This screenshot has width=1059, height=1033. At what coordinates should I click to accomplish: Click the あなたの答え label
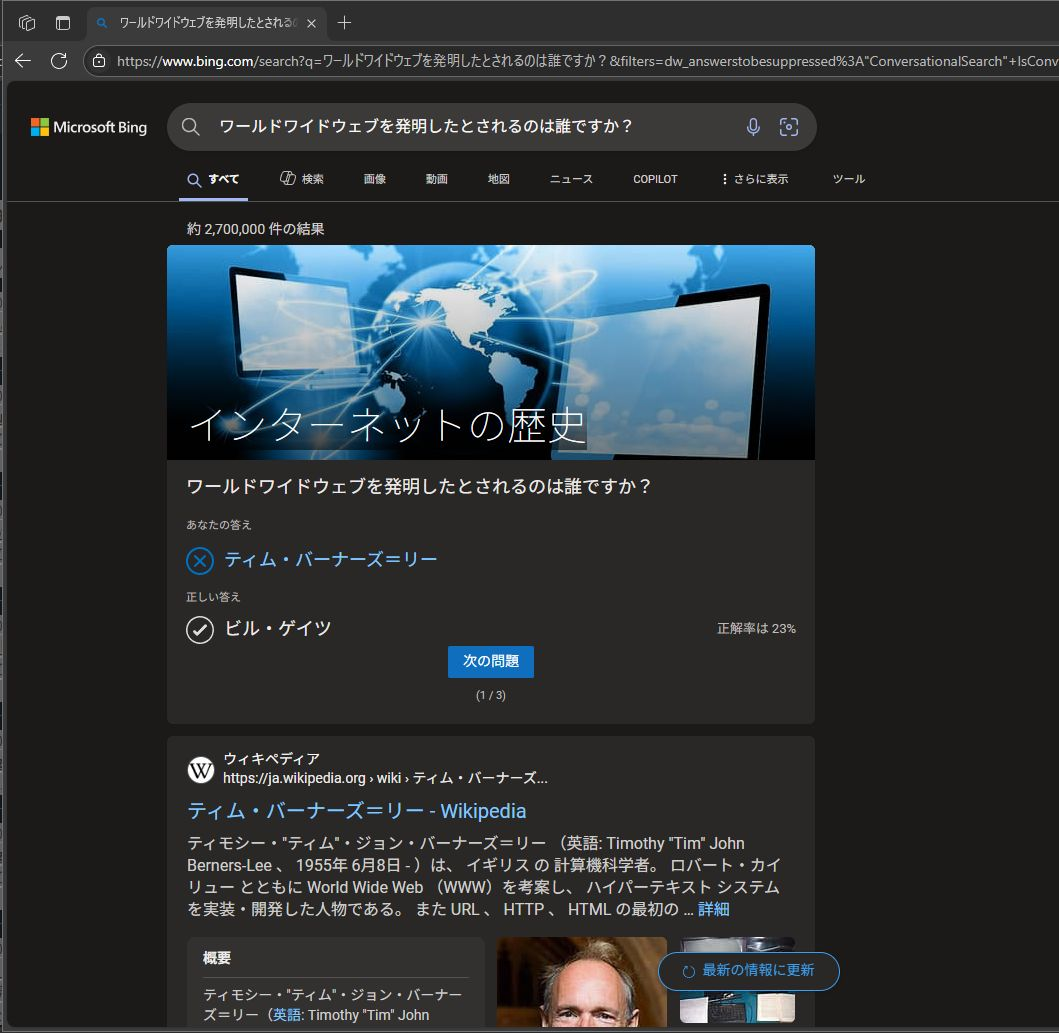(x=219, y=525)
